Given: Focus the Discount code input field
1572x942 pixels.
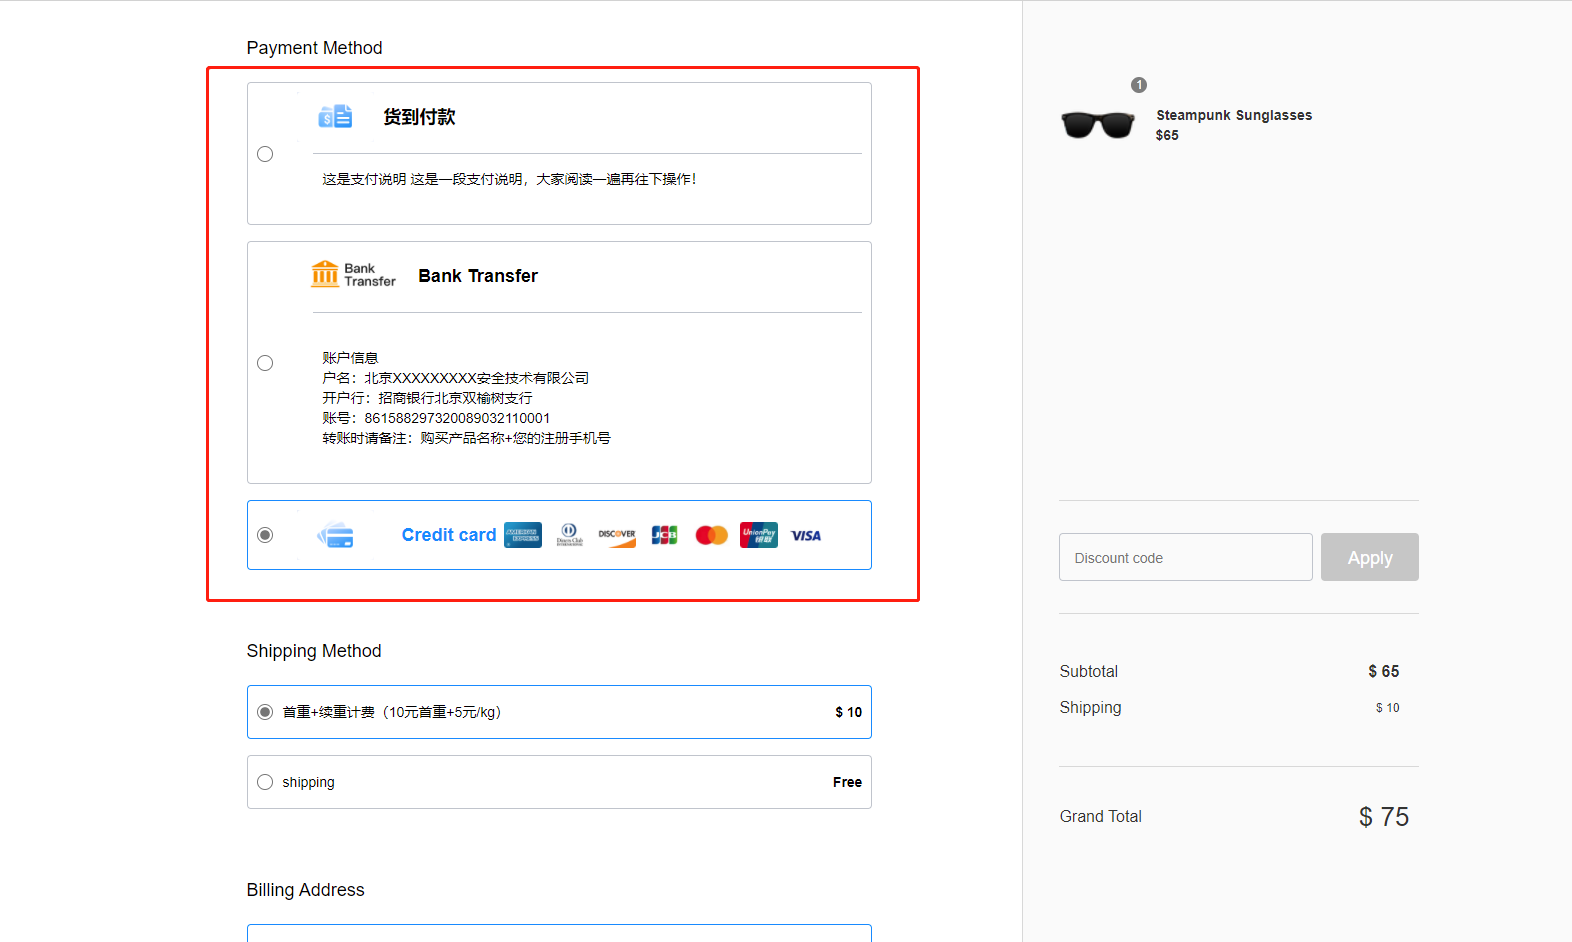Looking at the screenshot, I should point(1185,557).
